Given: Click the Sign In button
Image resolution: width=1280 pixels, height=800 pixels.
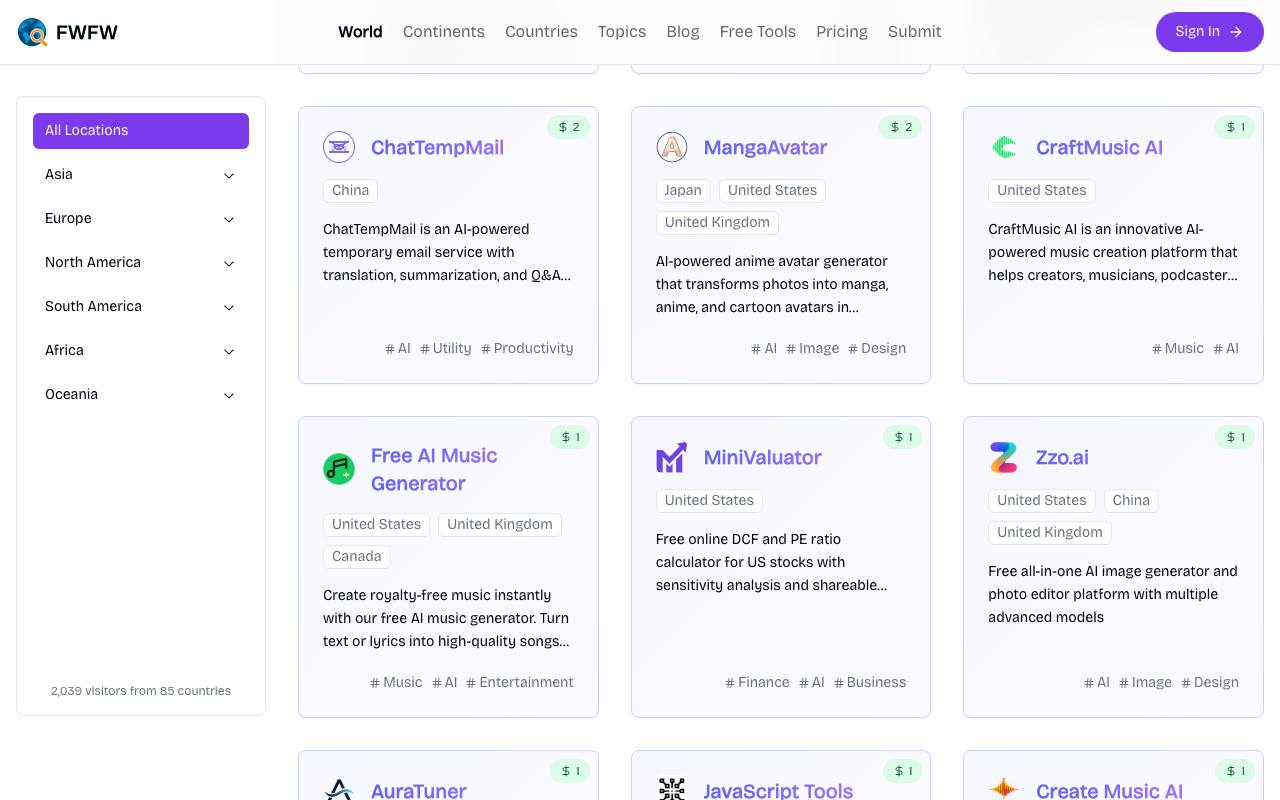Looking at the screenshot, I should click(x=1210, y=32).
